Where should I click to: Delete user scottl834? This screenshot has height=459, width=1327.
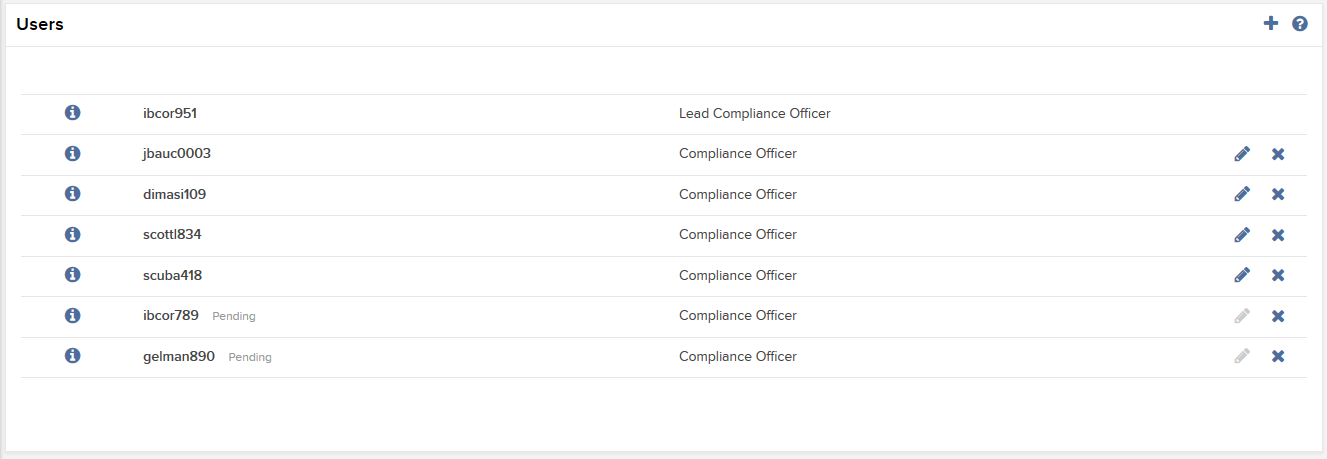1278,235
